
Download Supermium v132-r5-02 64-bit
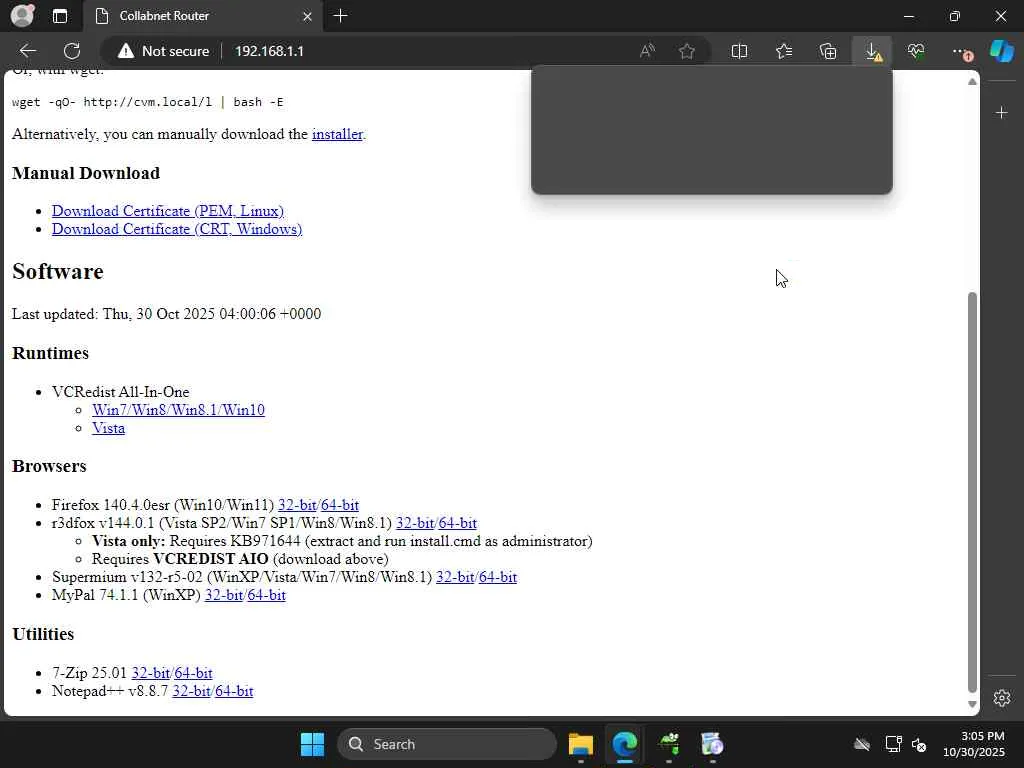point(498,577)
